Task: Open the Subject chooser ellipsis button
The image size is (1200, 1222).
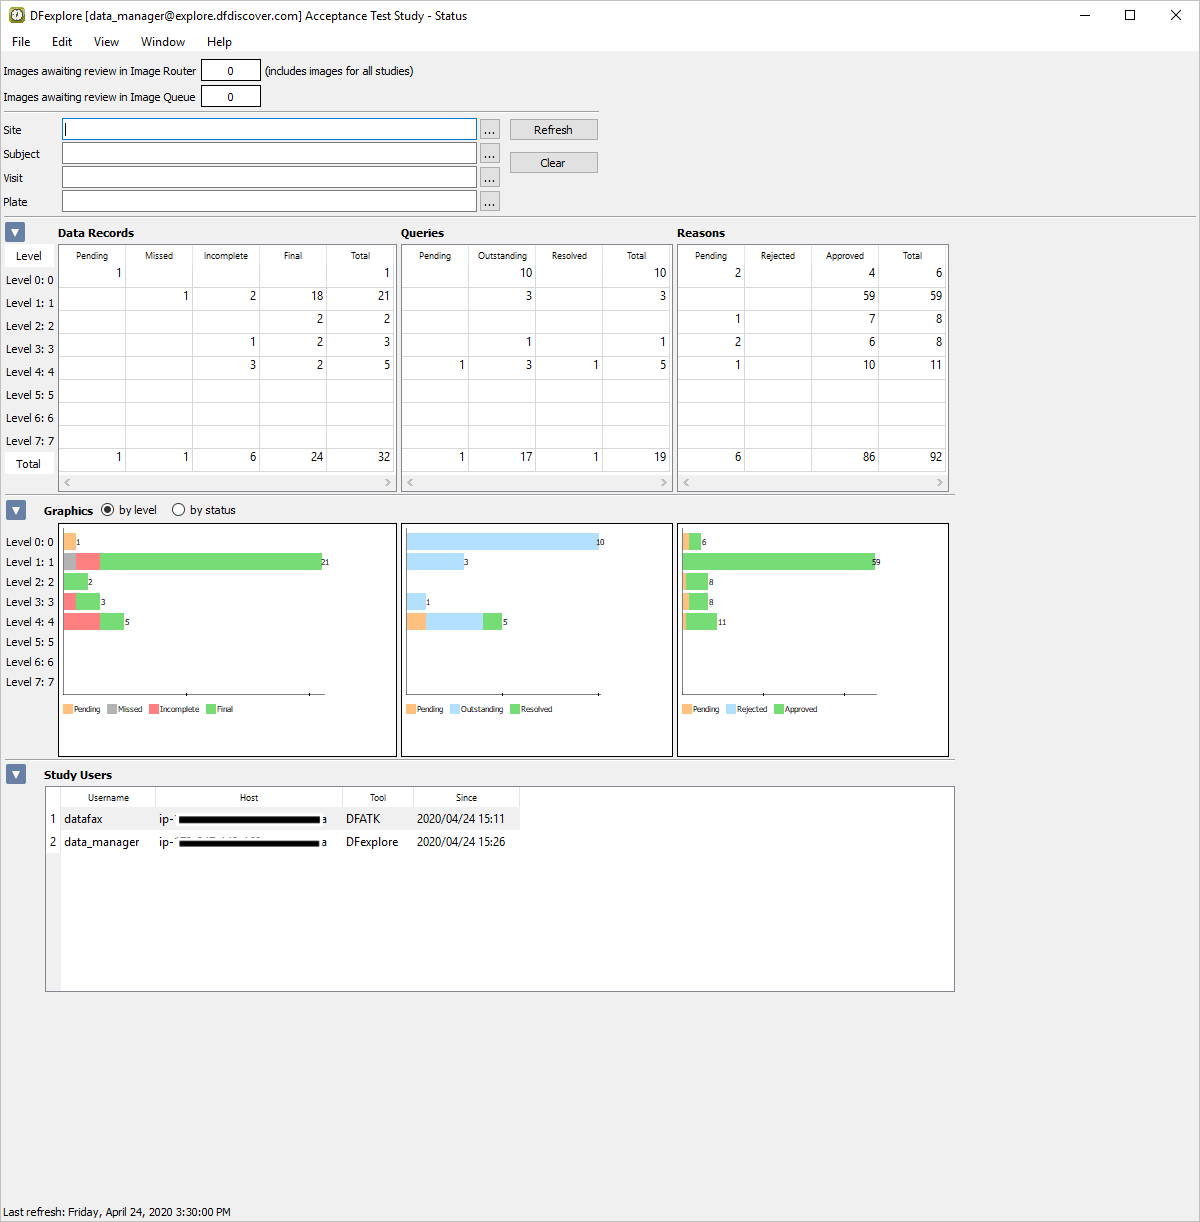Action: pos(489,154)
